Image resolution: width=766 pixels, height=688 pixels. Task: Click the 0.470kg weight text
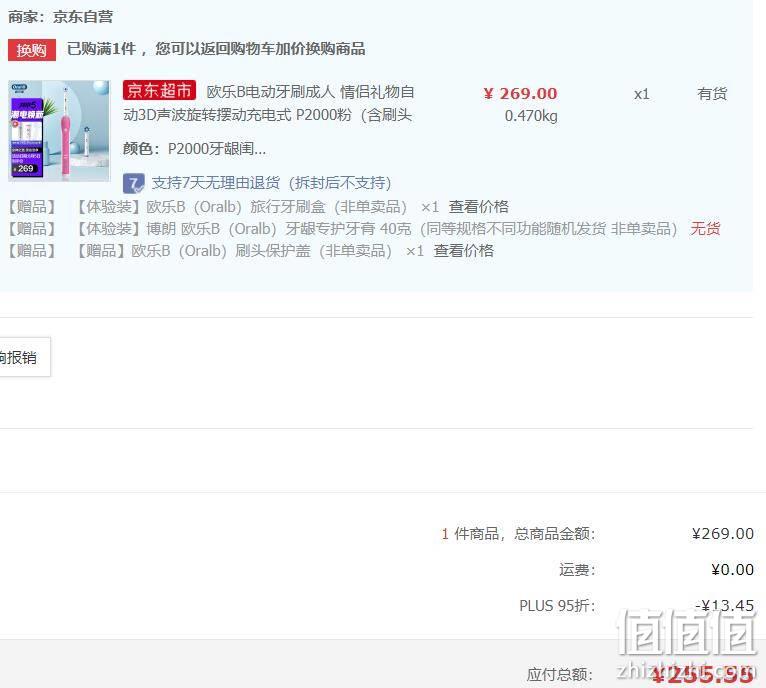531,116
